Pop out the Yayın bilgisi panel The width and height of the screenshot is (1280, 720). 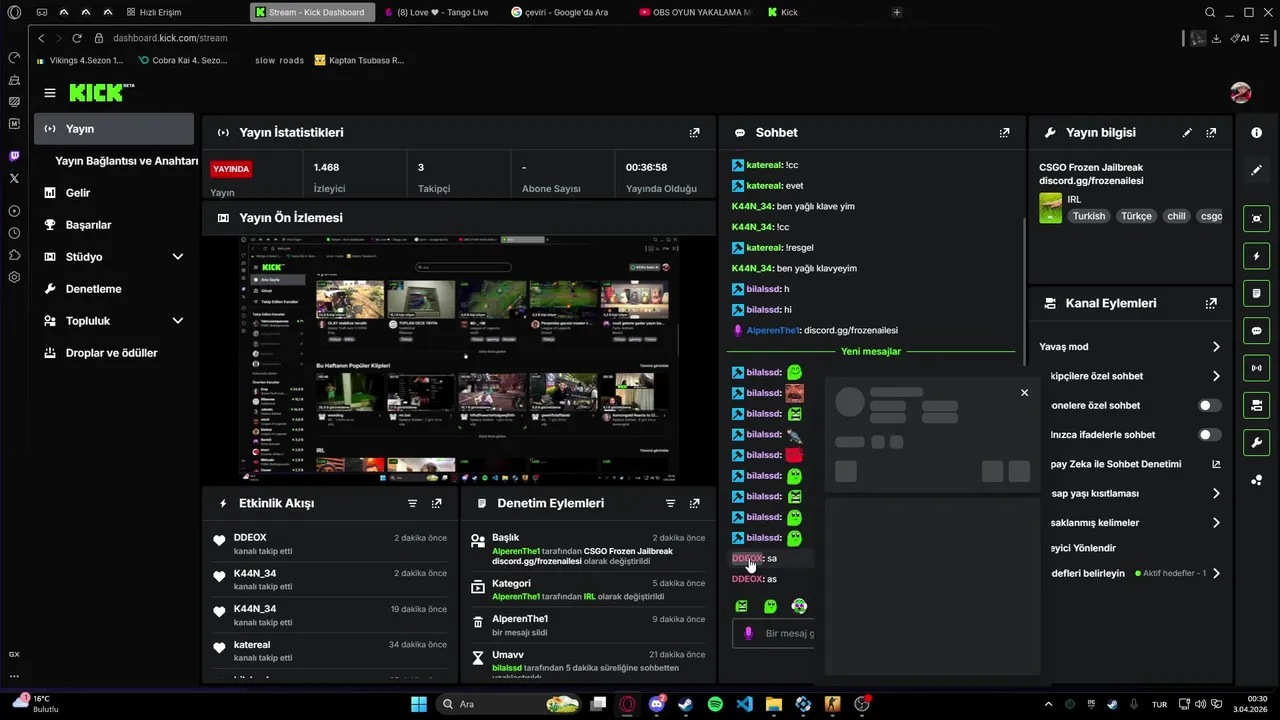click(1211, 132)
